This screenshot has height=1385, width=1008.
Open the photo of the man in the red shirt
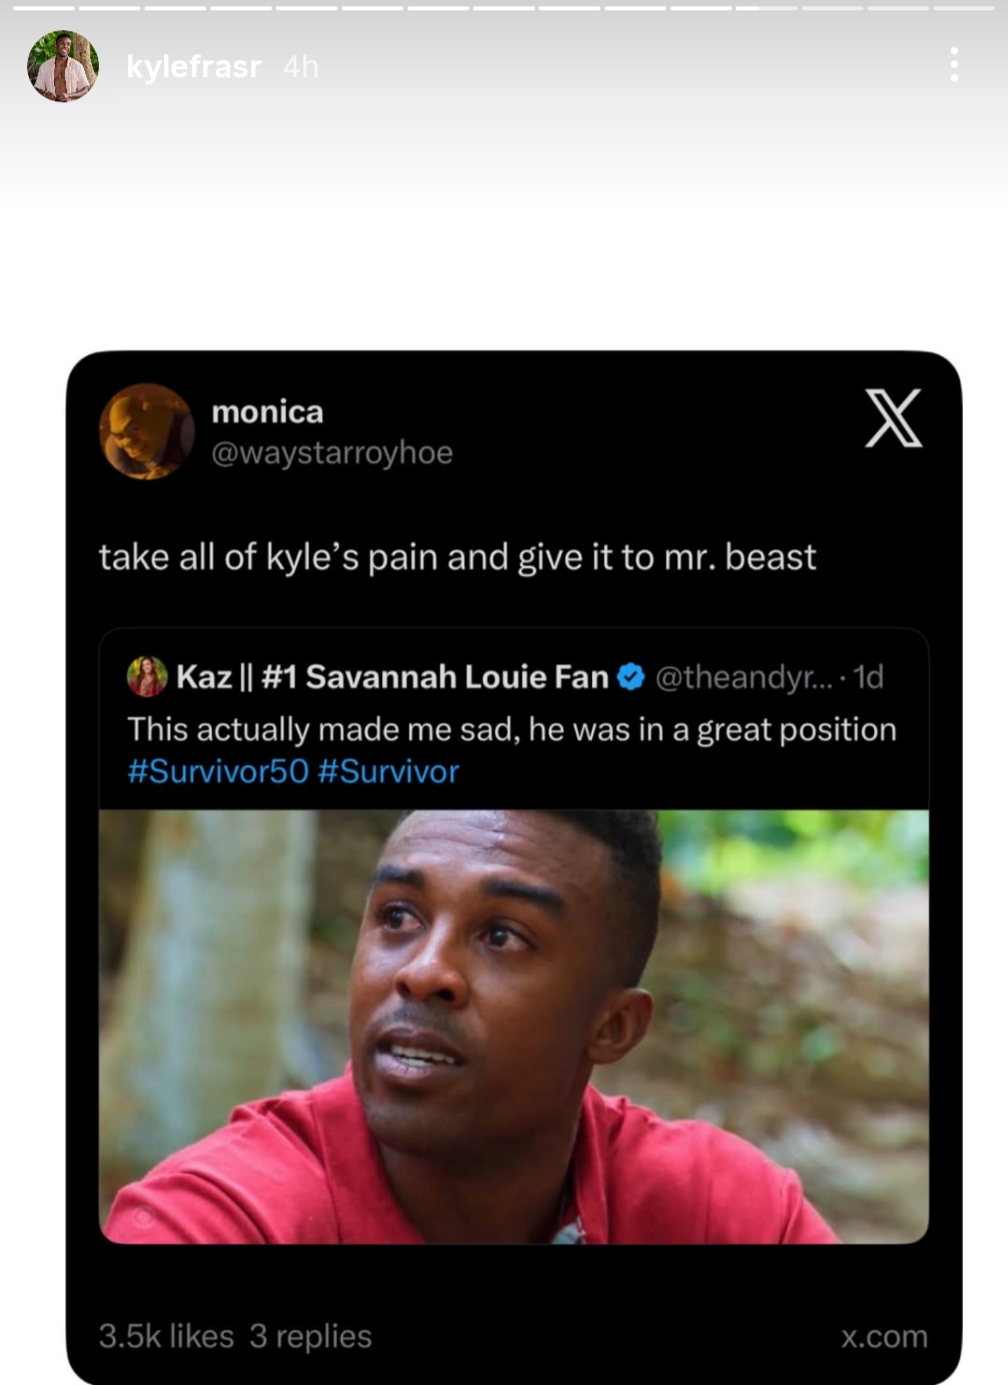(513, 1026)
